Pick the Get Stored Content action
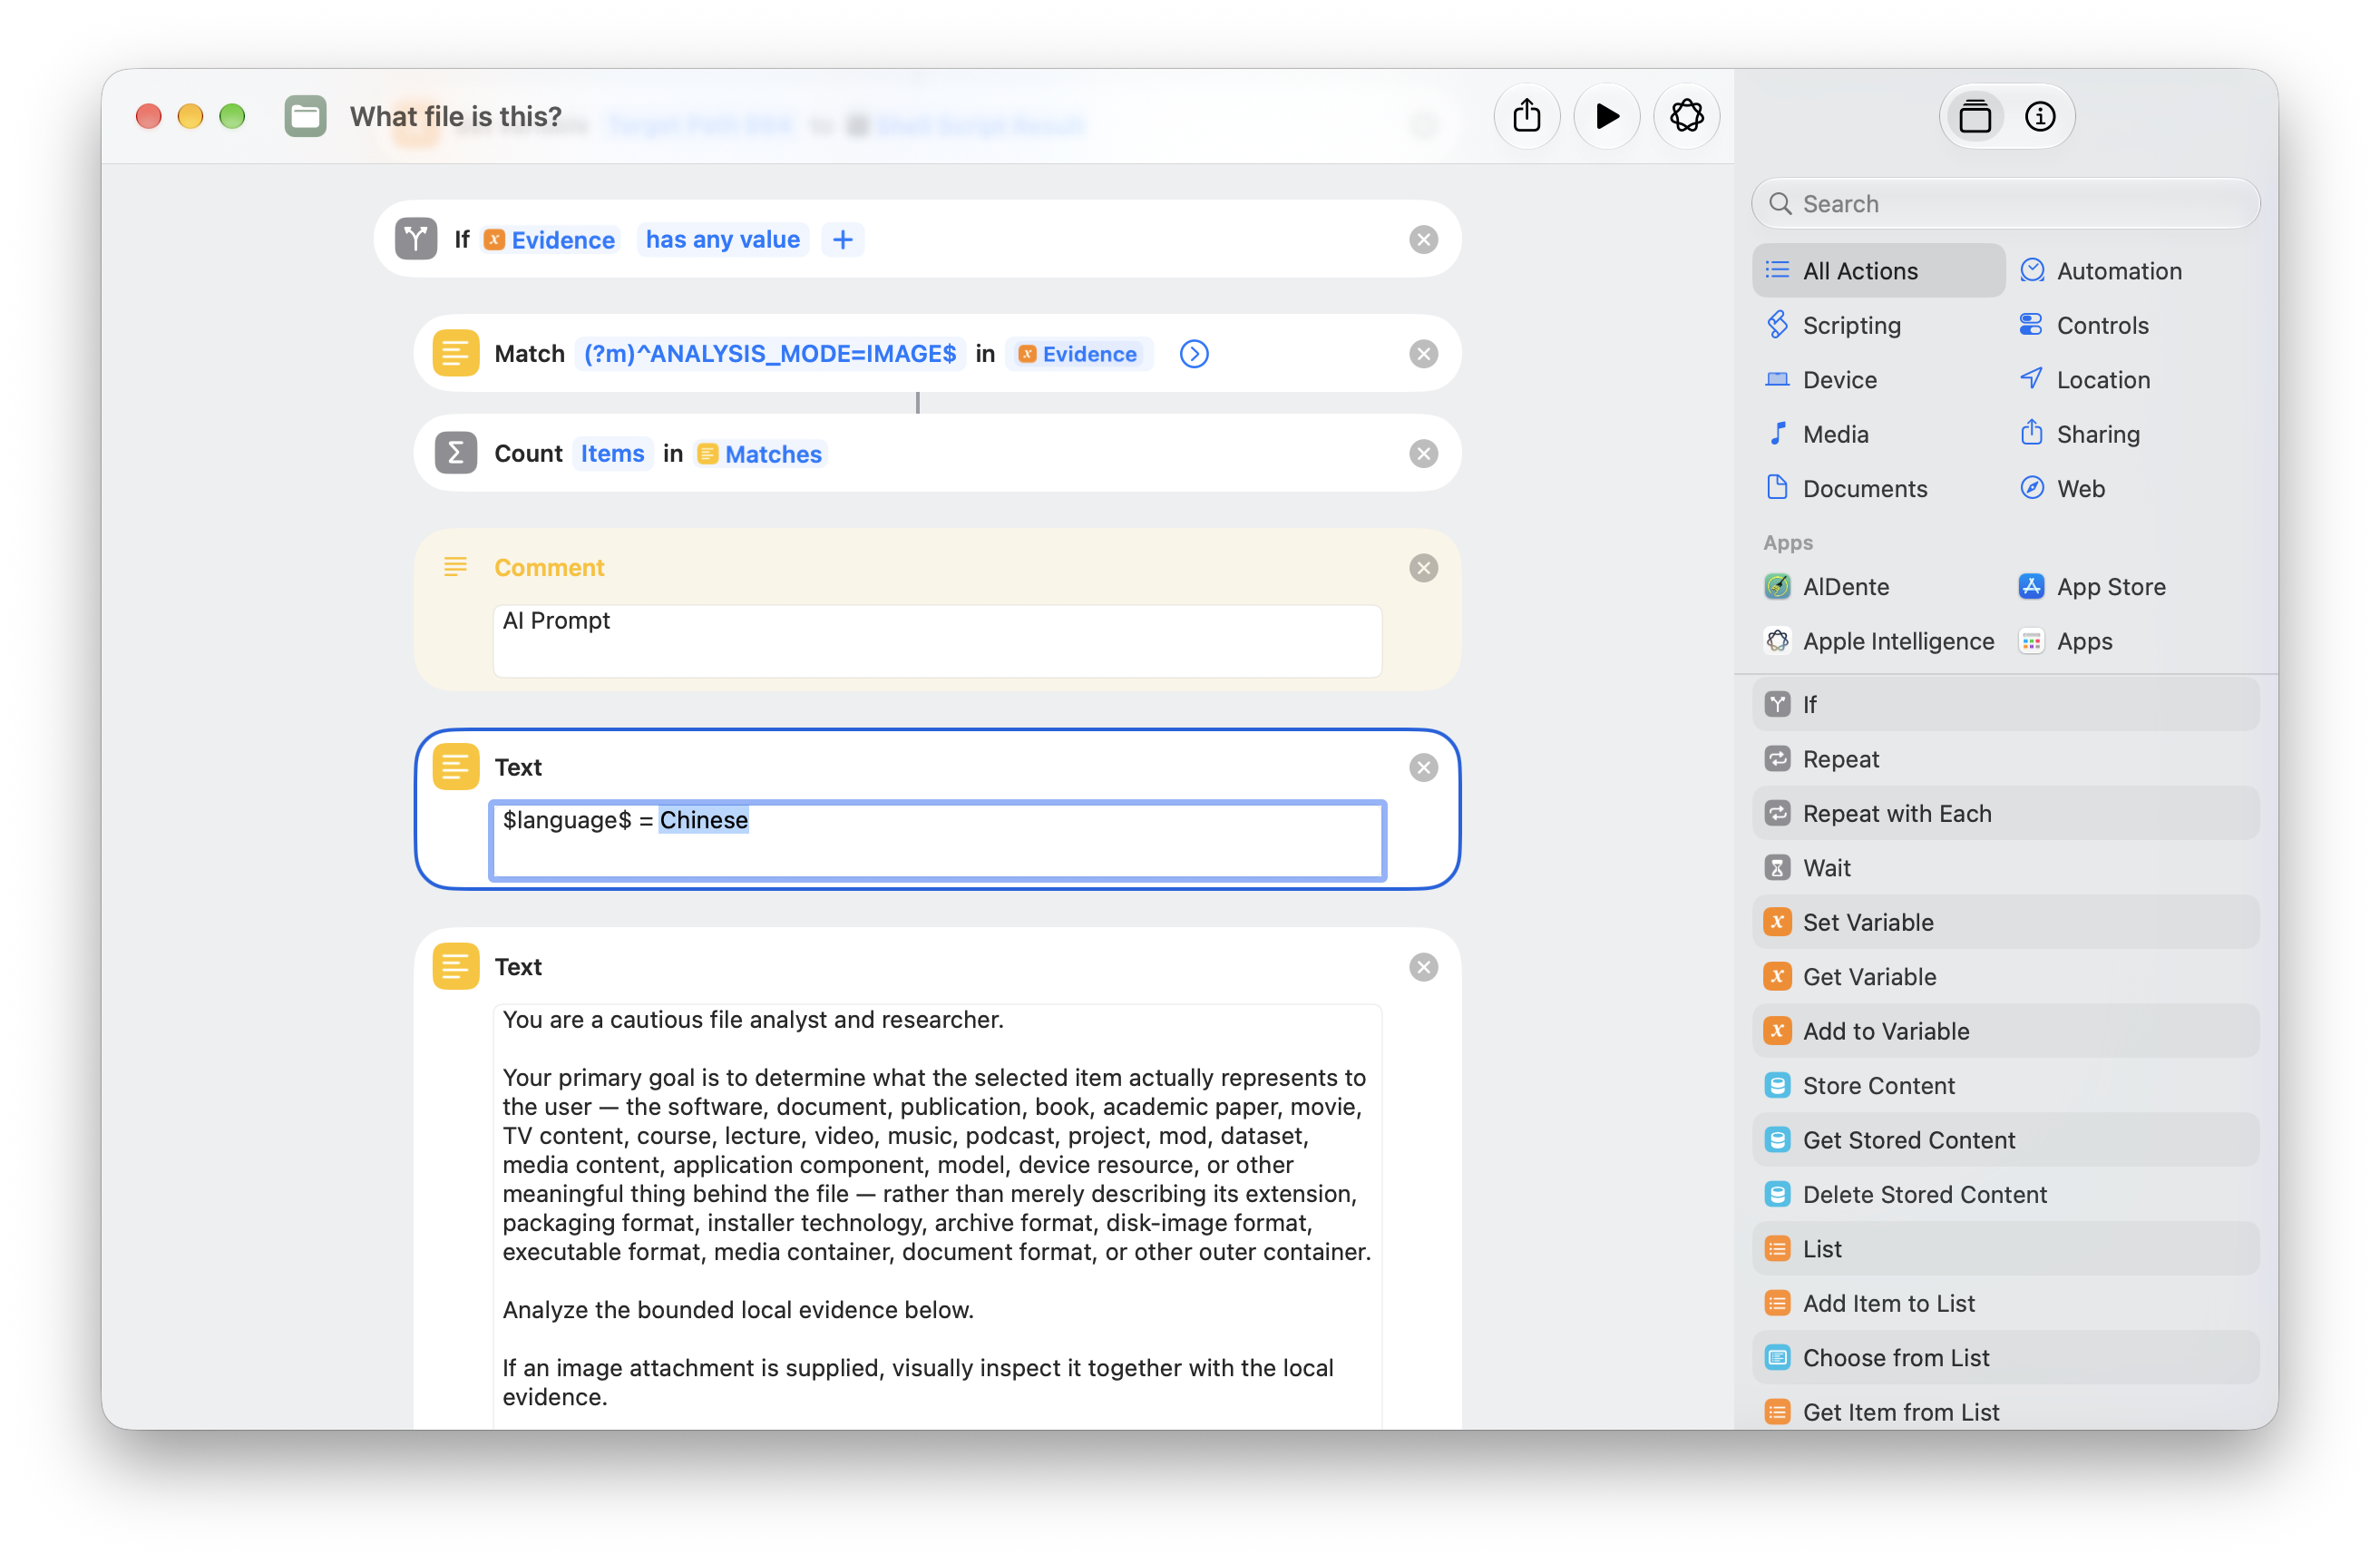Screen dimensions: 2380x1564 point(2005,1141)
